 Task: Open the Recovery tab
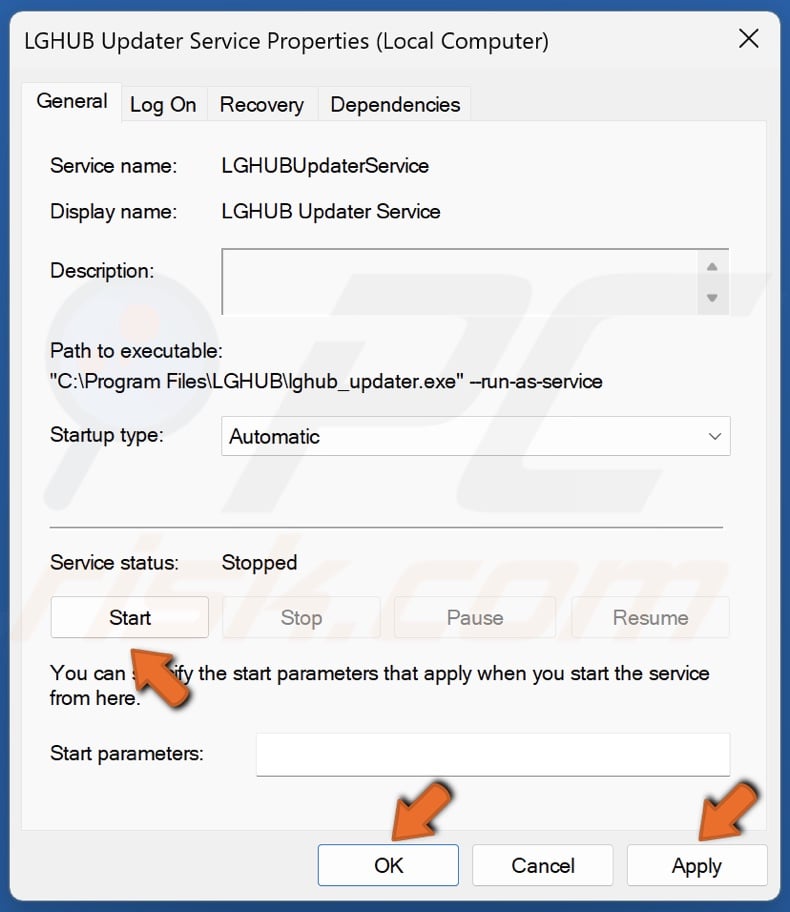point(262,104)
